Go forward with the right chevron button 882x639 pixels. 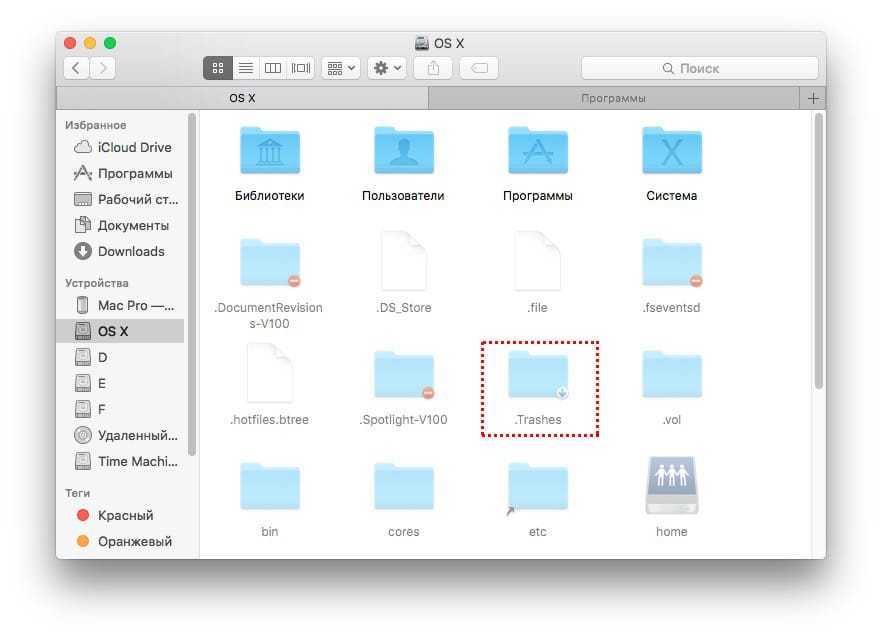(103, 68)
